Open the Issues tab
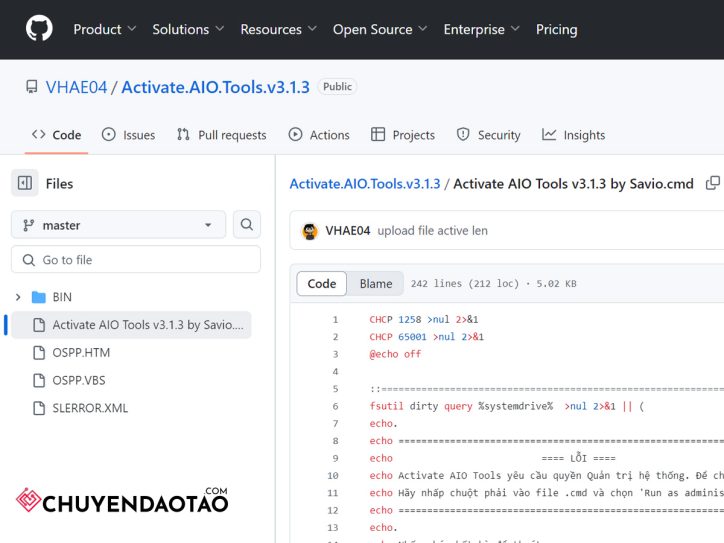This screenshot has width=724, height=543. coord(128,135)
